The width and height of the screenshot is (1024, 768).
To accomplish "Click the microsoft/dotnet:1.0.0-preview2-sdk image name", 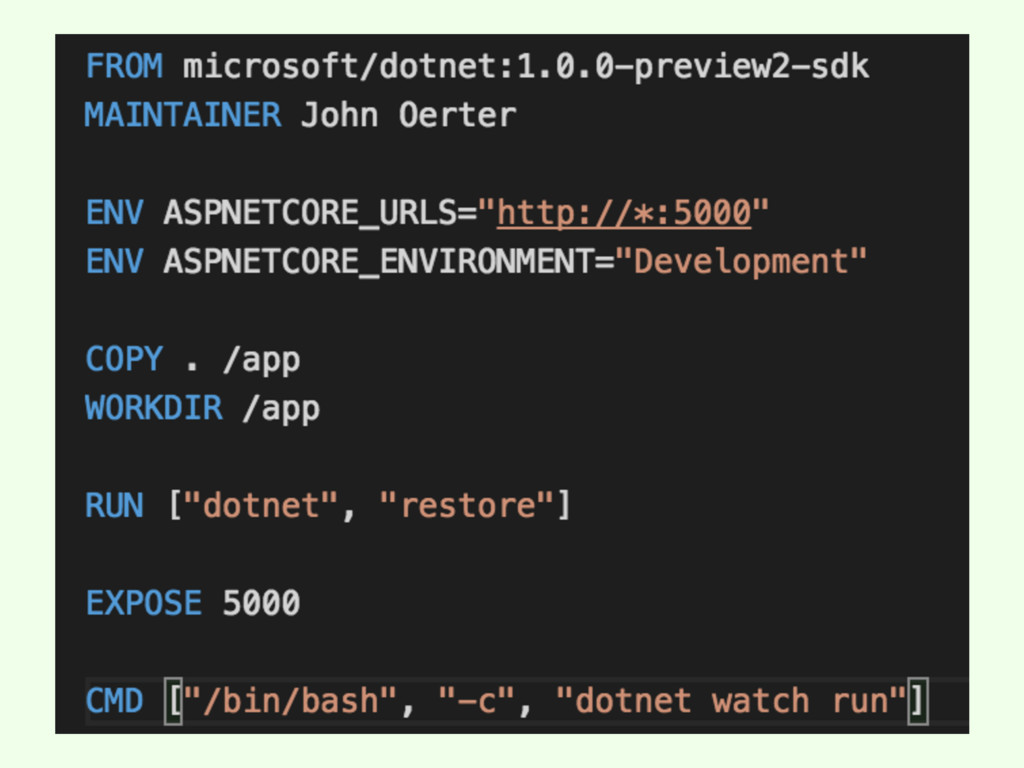I will pyautogui.click(x=526, y=67).
